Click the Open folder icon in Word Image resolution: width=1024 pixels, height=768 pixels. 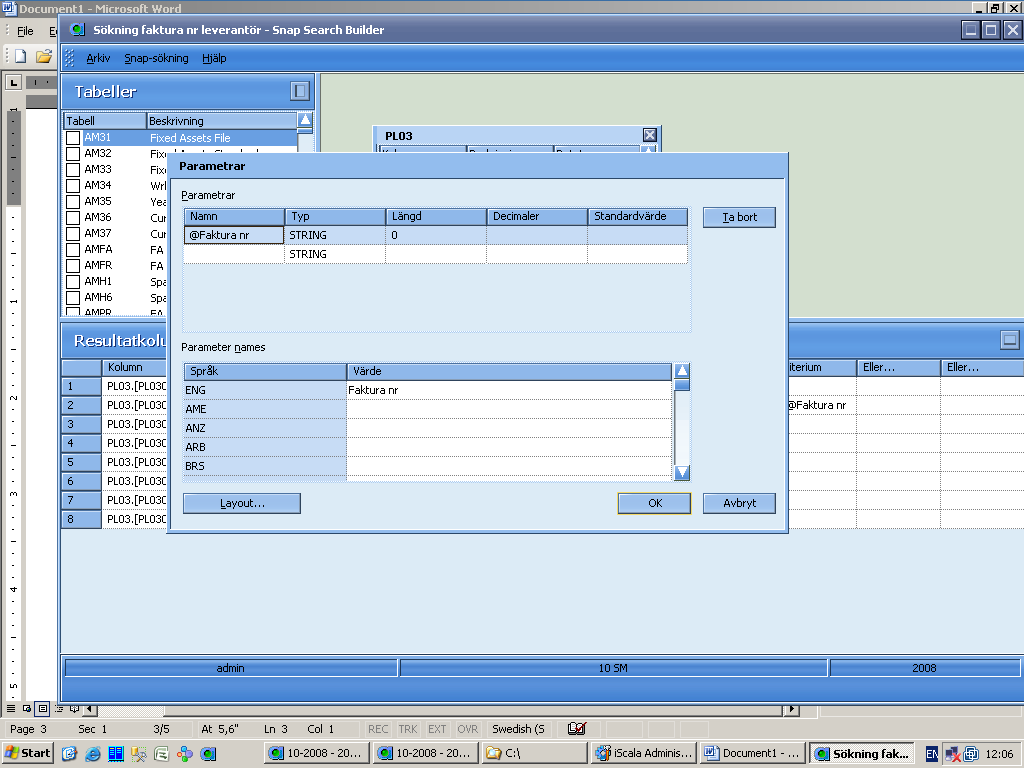[44, 57]
